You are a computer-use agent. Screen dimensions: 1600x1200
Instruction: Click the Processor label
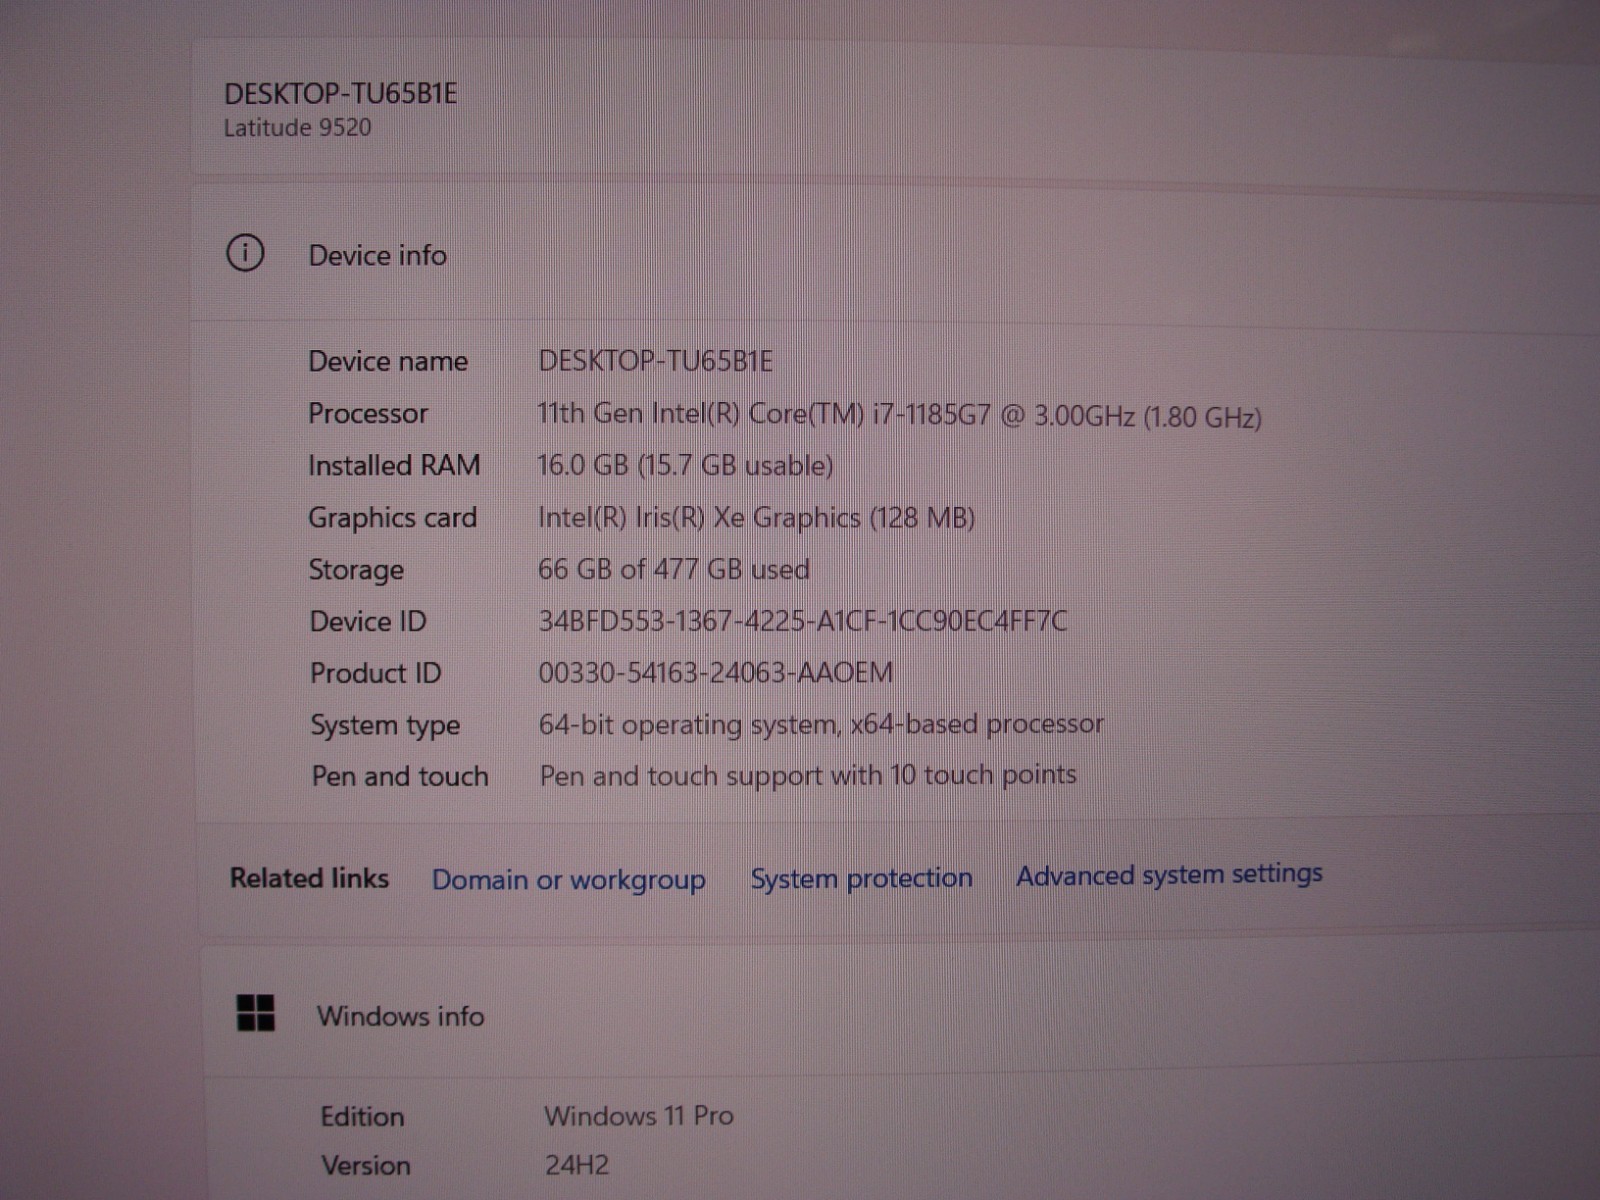click(x=368, y=413)
